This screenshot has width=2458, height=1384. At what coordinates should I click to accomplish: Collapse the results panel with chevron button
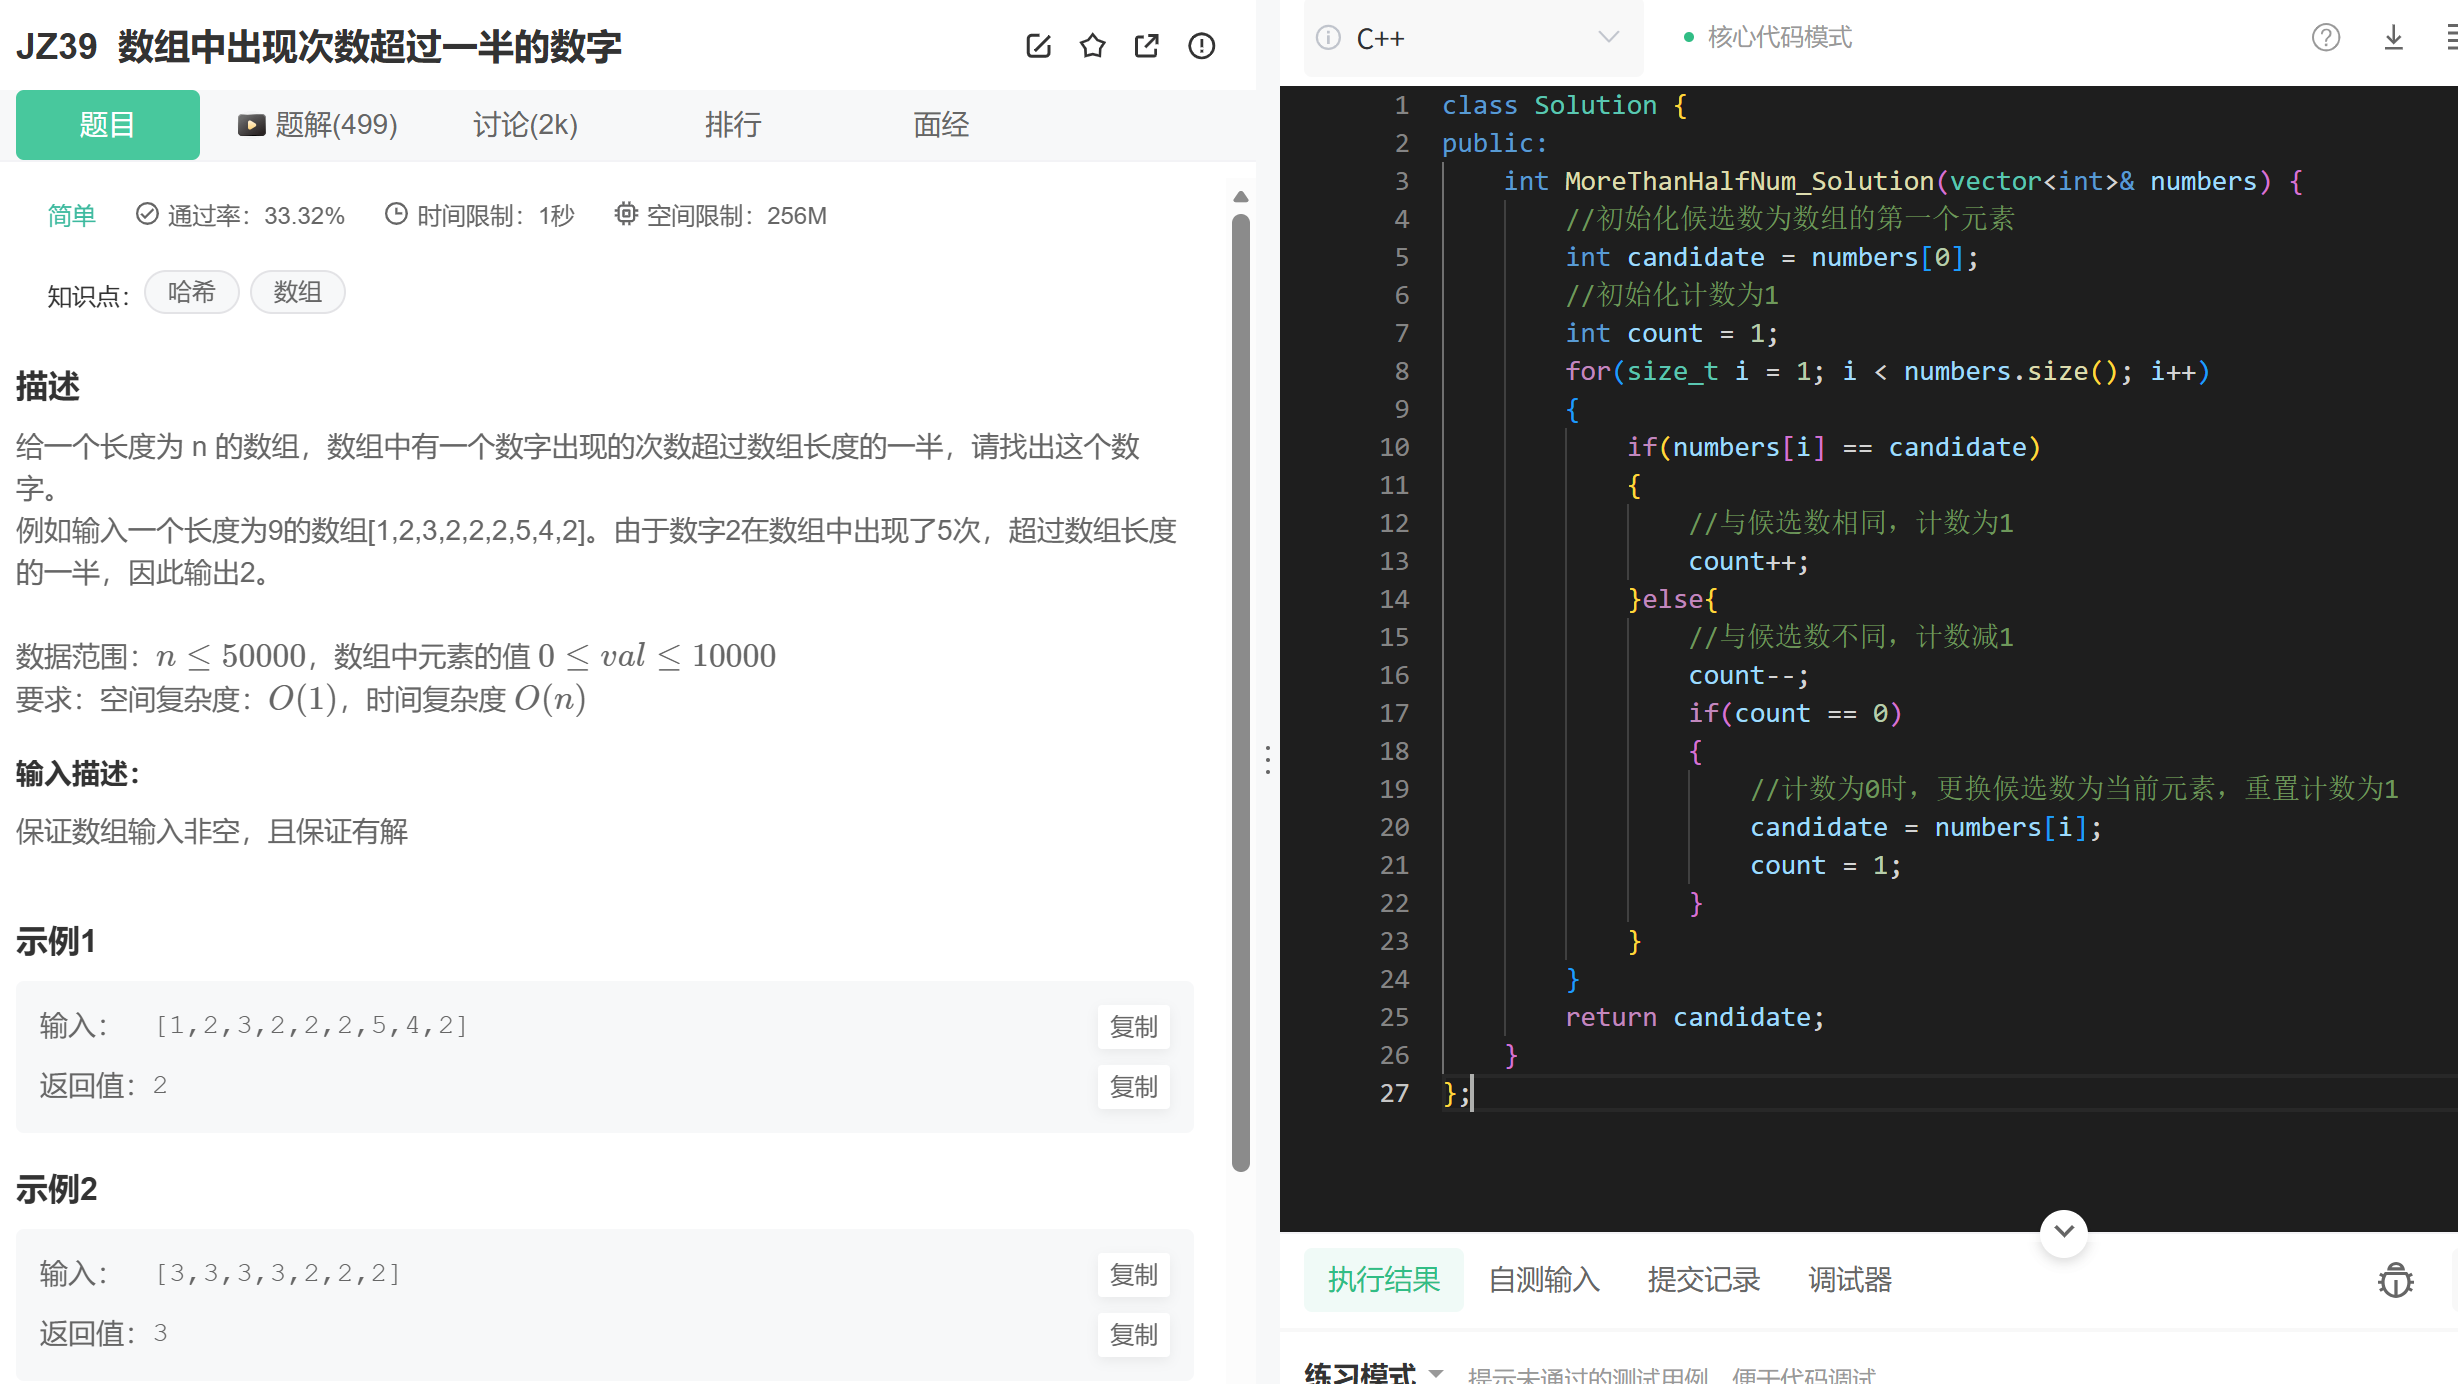[x=2063, y=1232]
